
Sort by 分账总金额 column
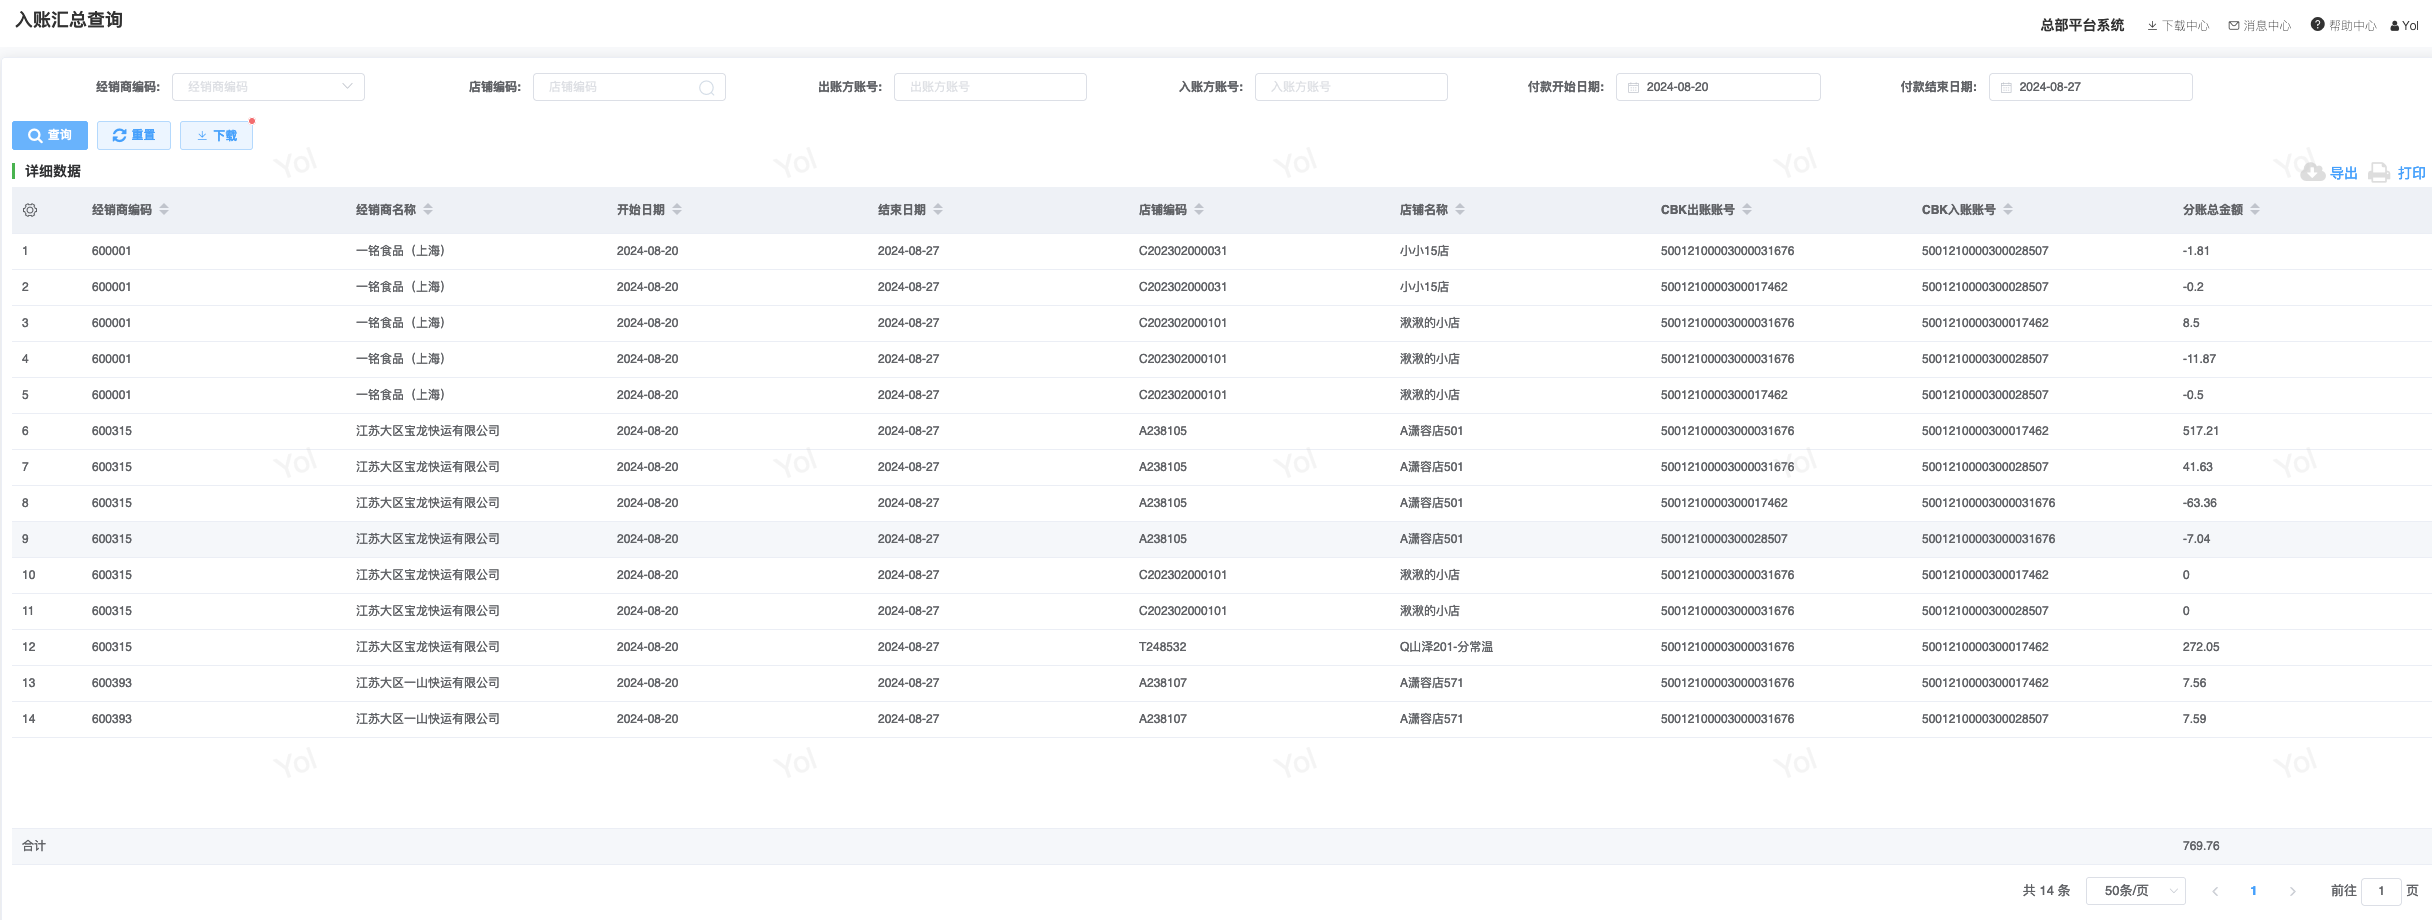[2255, 210]
